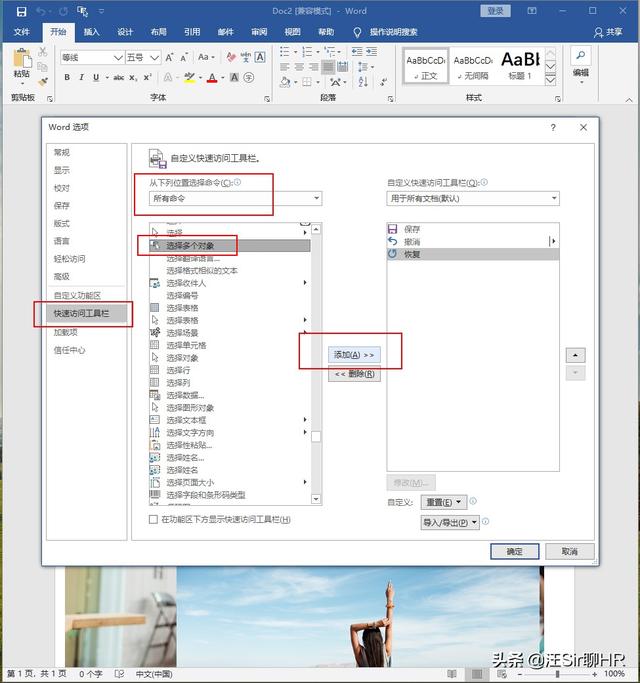Click the Add (A) >> button
640x683 pixels.
[x=354, y=355]
